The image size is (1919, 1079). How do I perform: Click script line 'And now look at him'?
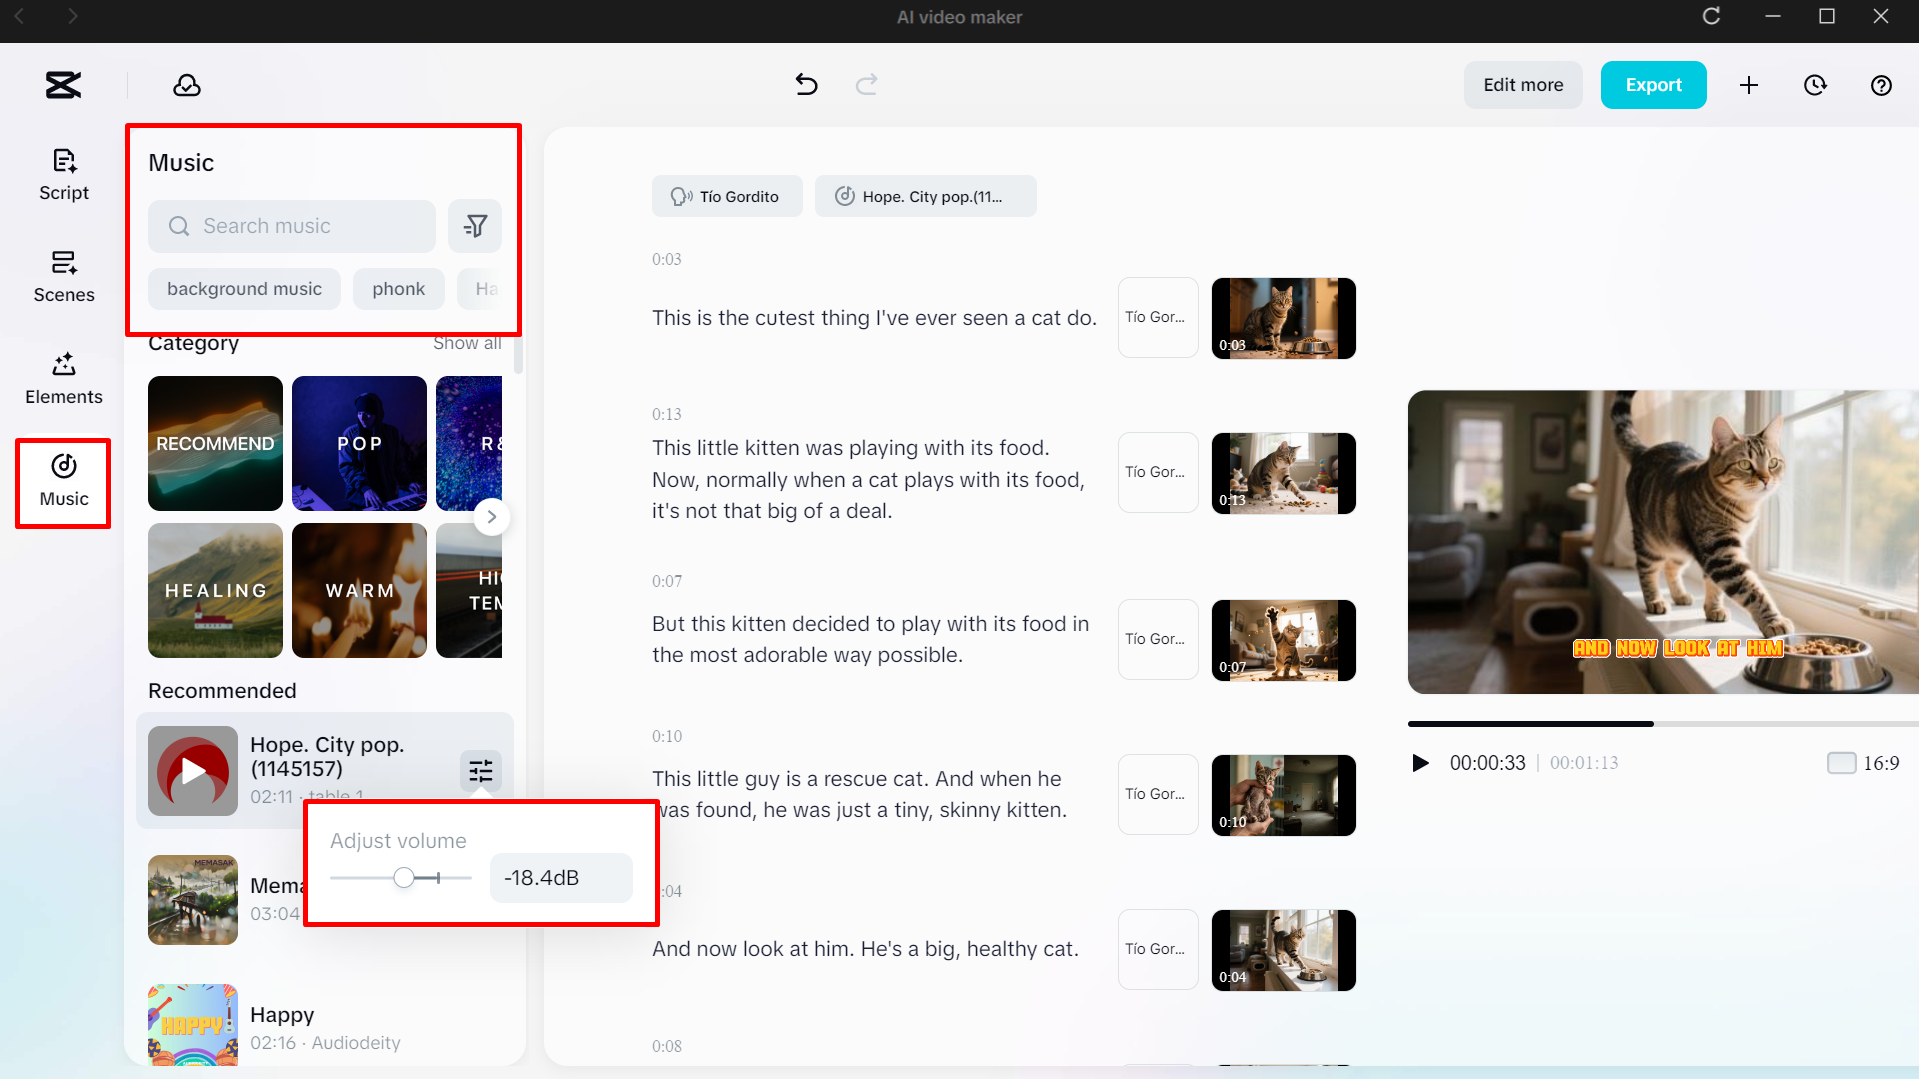click(865, 949)
